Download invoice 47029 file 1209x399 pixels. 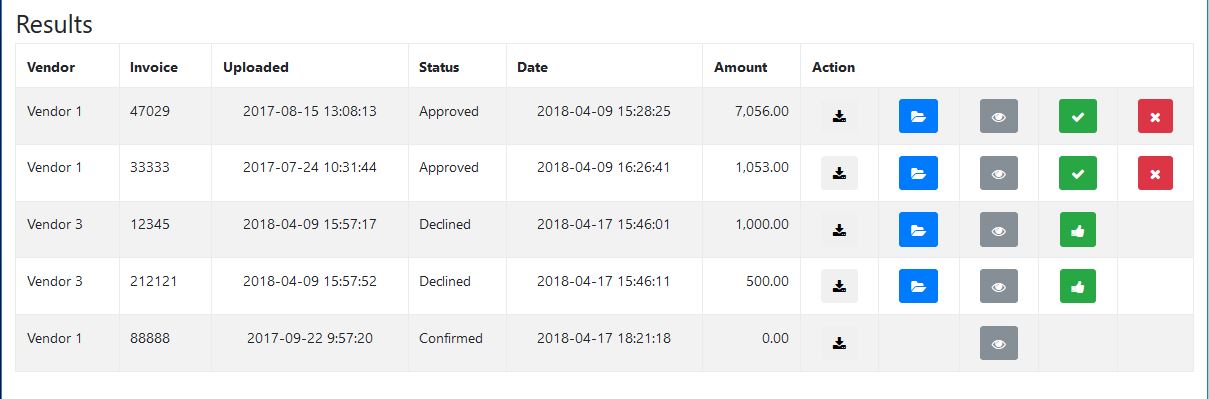coord(839,116)
